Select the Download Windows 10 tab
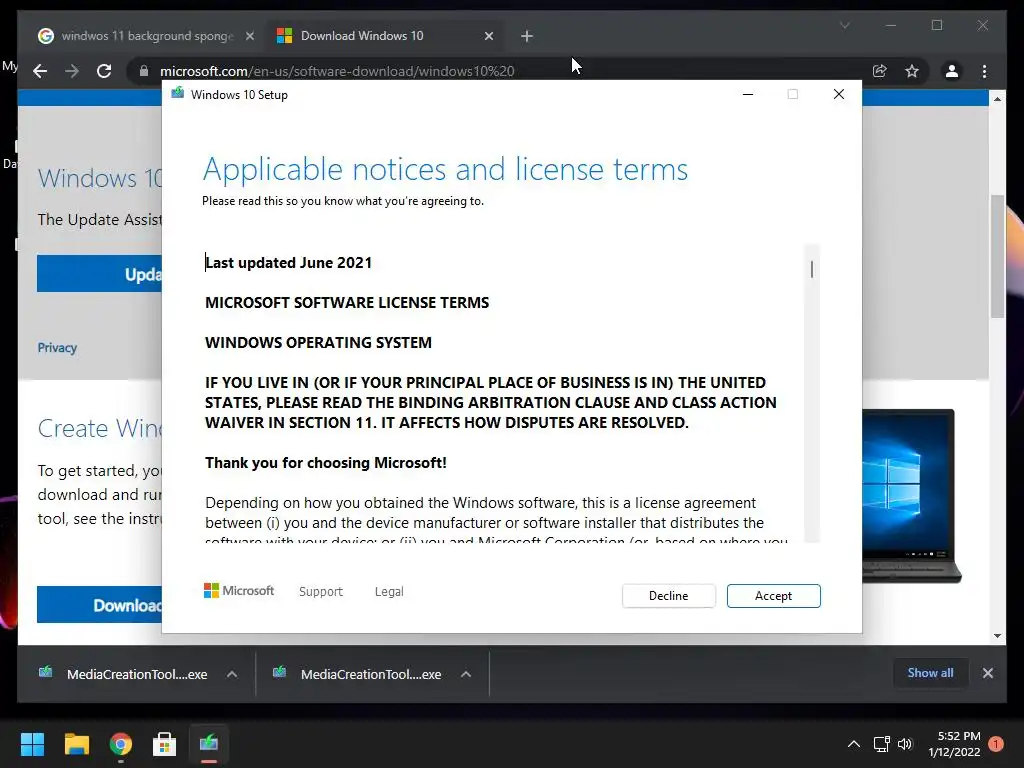 (382, 36)
